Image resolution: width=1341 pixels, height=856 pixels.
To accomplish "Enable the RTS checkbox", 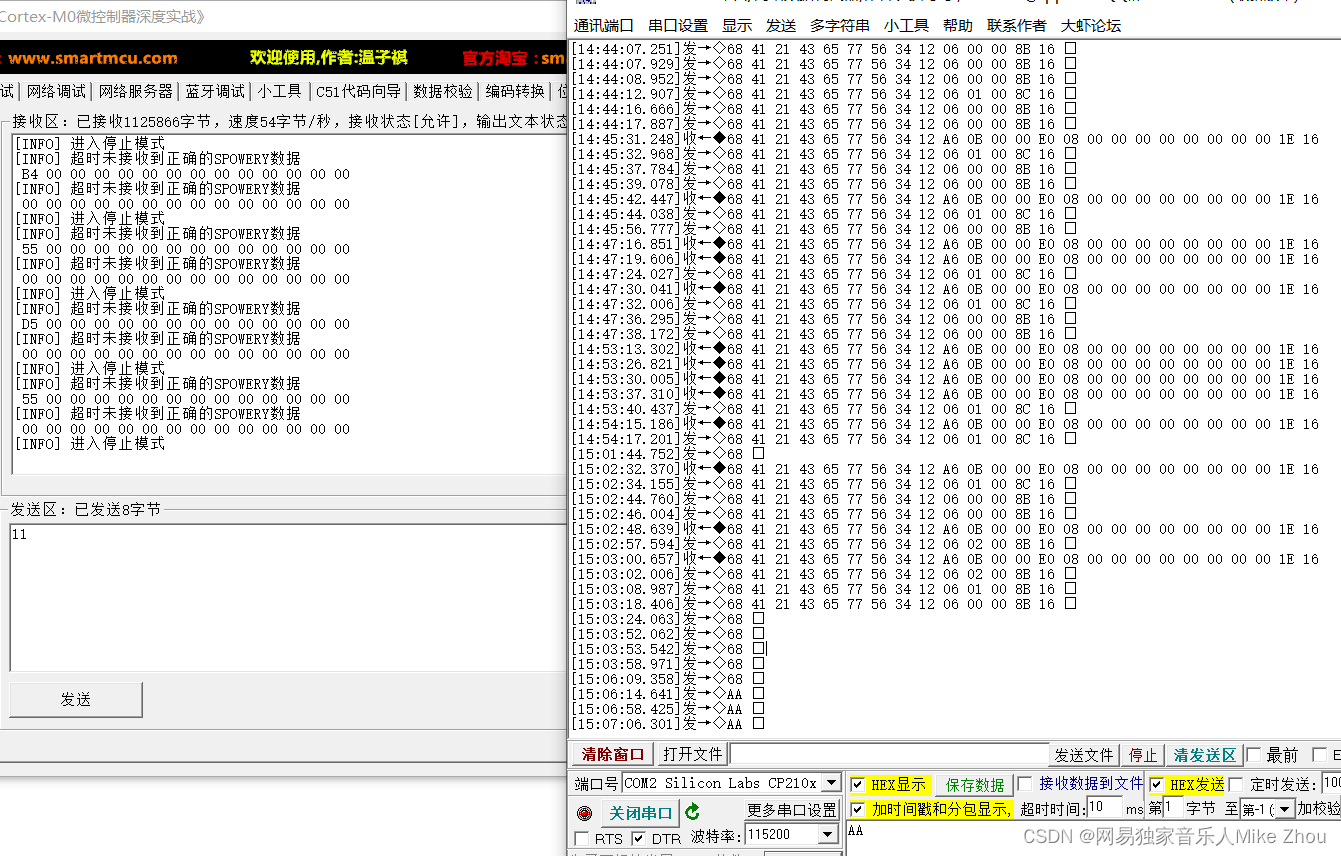I will (x=582, y=838).
